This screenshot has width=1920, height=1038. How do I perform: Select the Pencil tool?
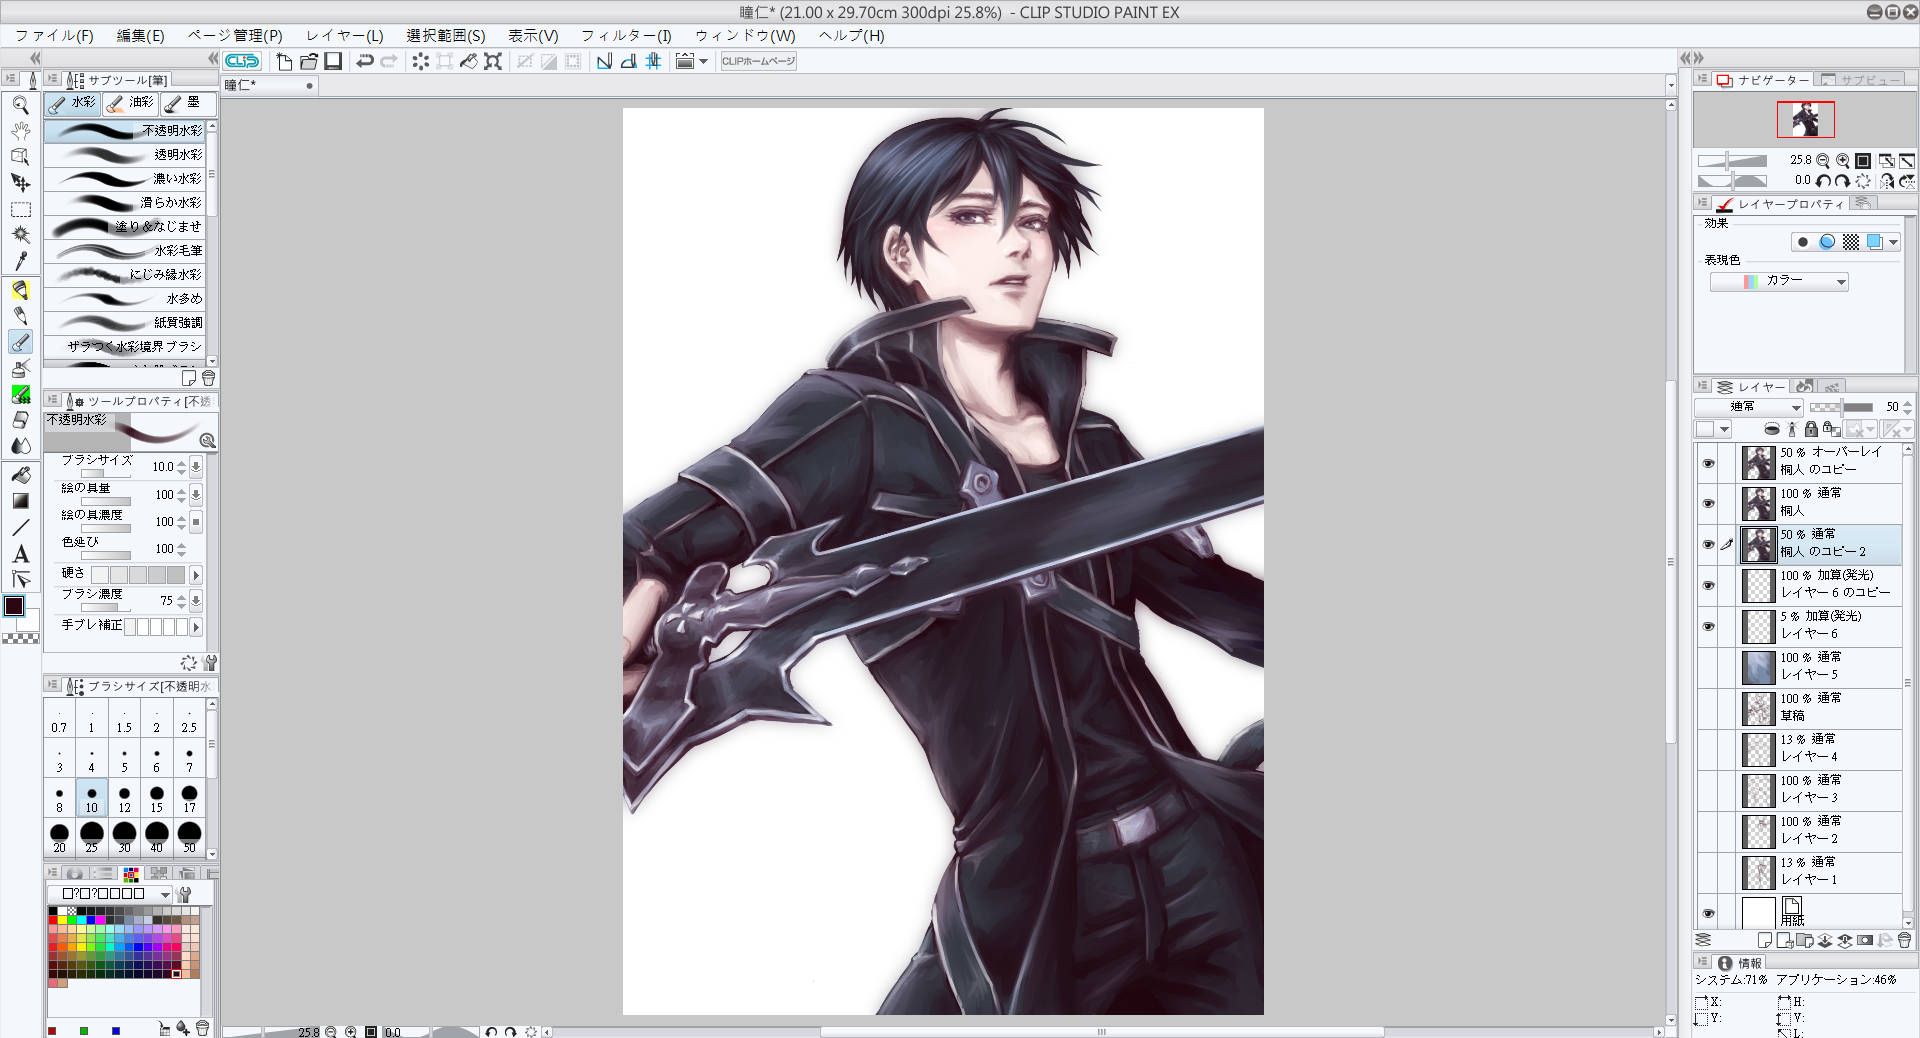[20, 316]
